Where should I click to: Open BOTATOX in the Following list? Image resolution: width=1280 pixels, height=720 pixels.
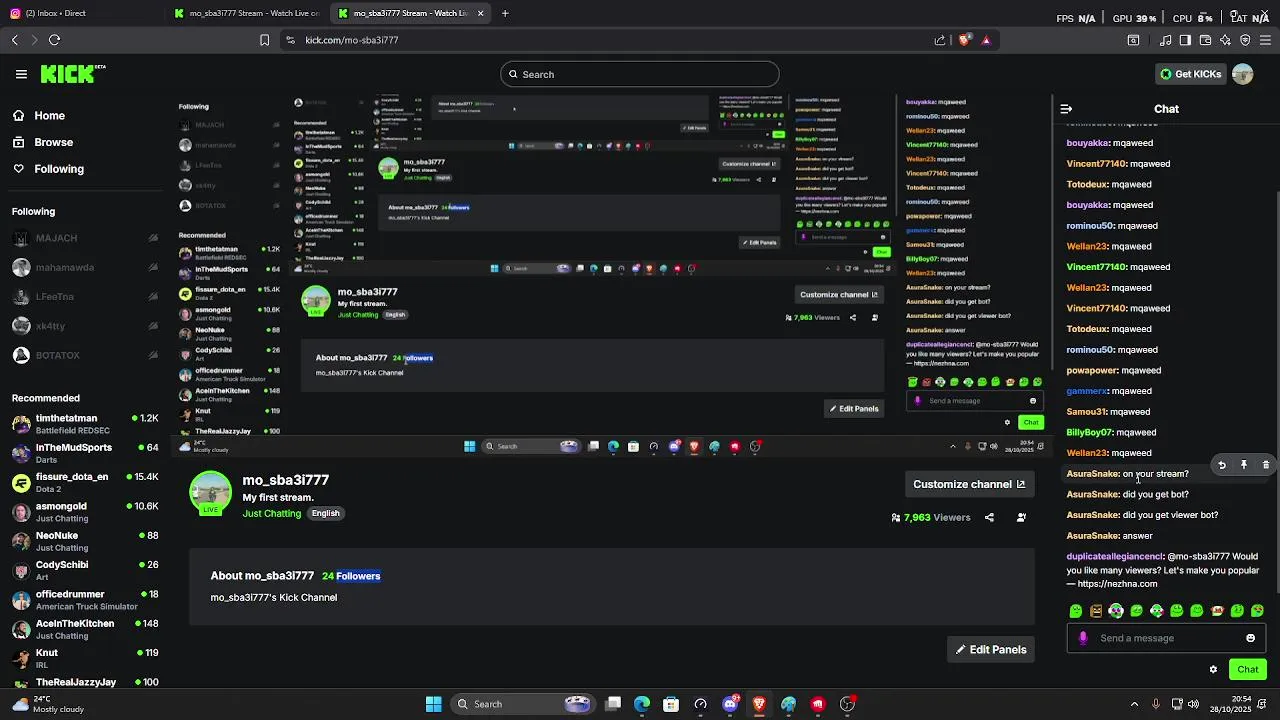point(85,355)
